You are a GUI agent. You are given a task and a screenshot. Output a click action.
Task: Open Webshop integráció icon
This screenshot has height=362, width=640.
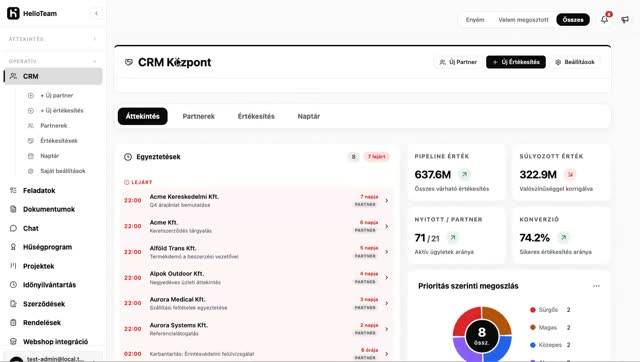(13, 342)
